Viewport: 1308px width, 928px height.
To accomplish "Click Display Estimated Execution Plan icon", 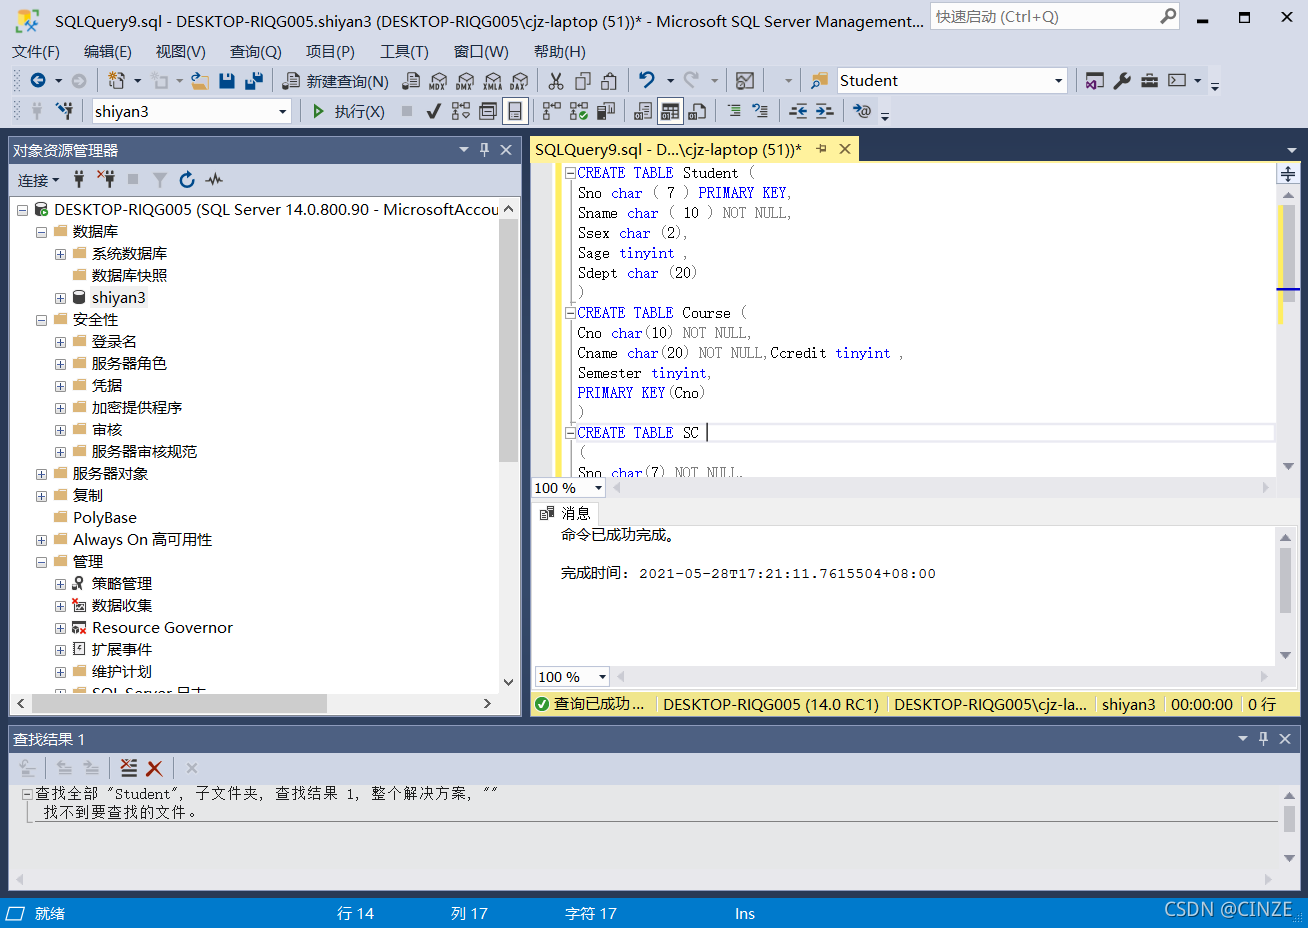I will [461, 111].
